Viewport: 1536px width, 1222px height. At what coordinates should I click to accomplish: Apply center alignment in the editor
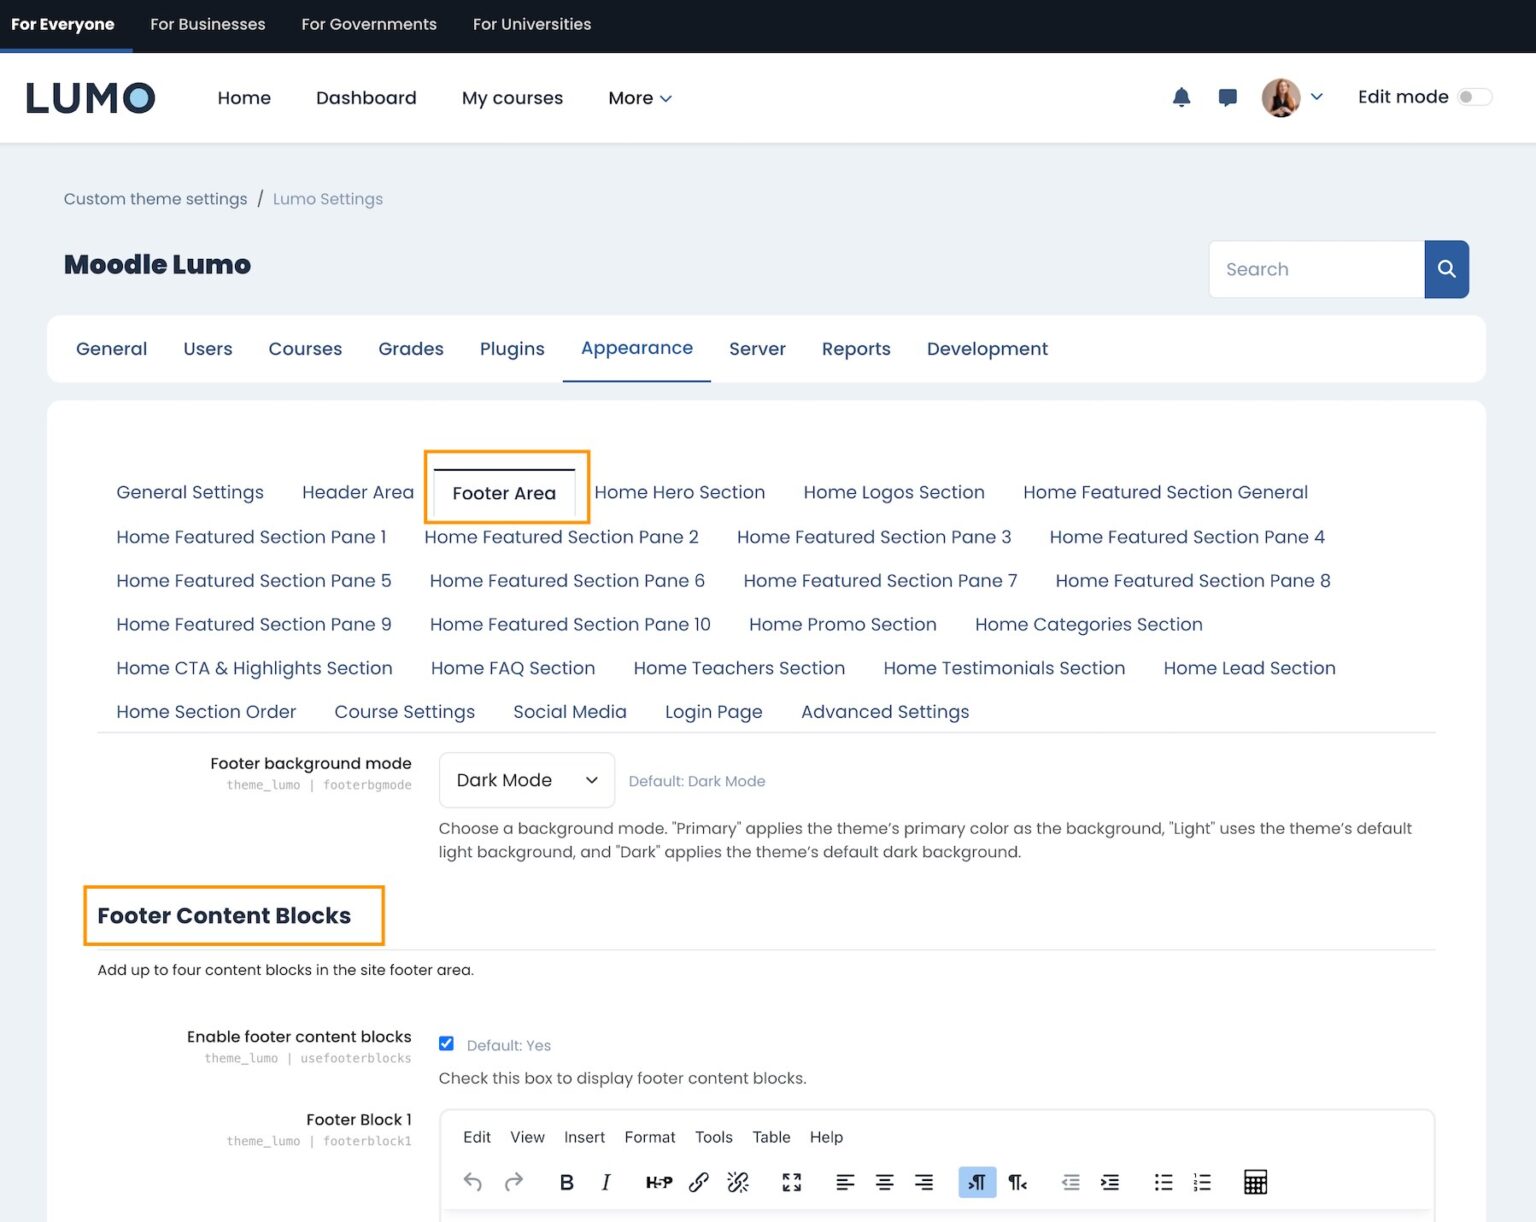[884, 1182]
